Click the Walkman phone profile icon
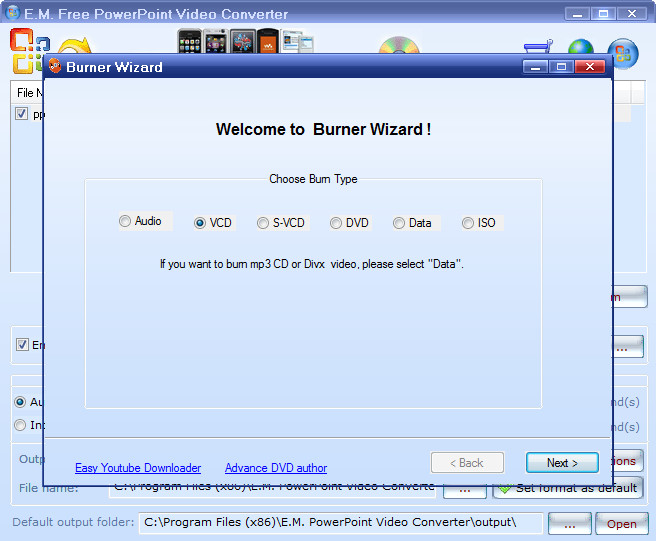This screenshot has height=541, width=656. point(268,41)
